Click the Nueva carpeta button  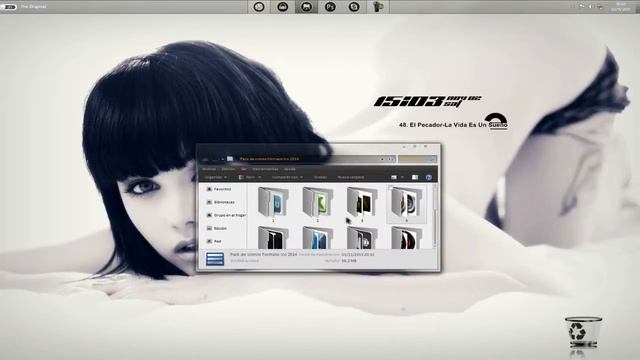tap(351, 177)
